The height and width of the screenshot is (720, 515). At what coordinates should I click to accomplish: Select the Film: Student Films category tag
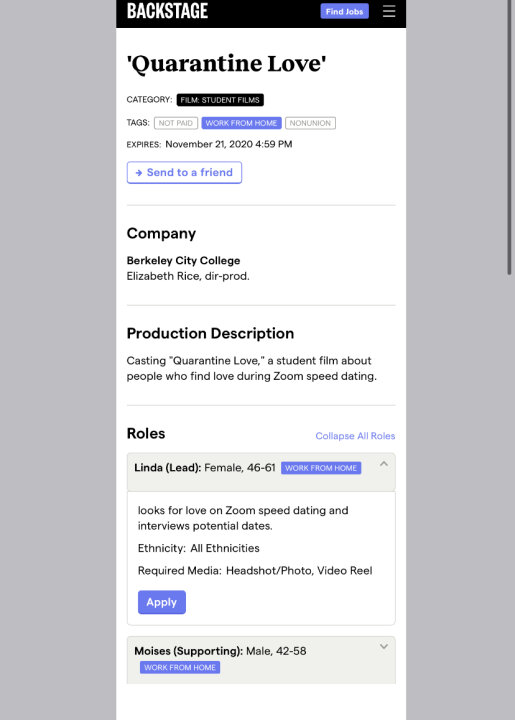[220, 100]
